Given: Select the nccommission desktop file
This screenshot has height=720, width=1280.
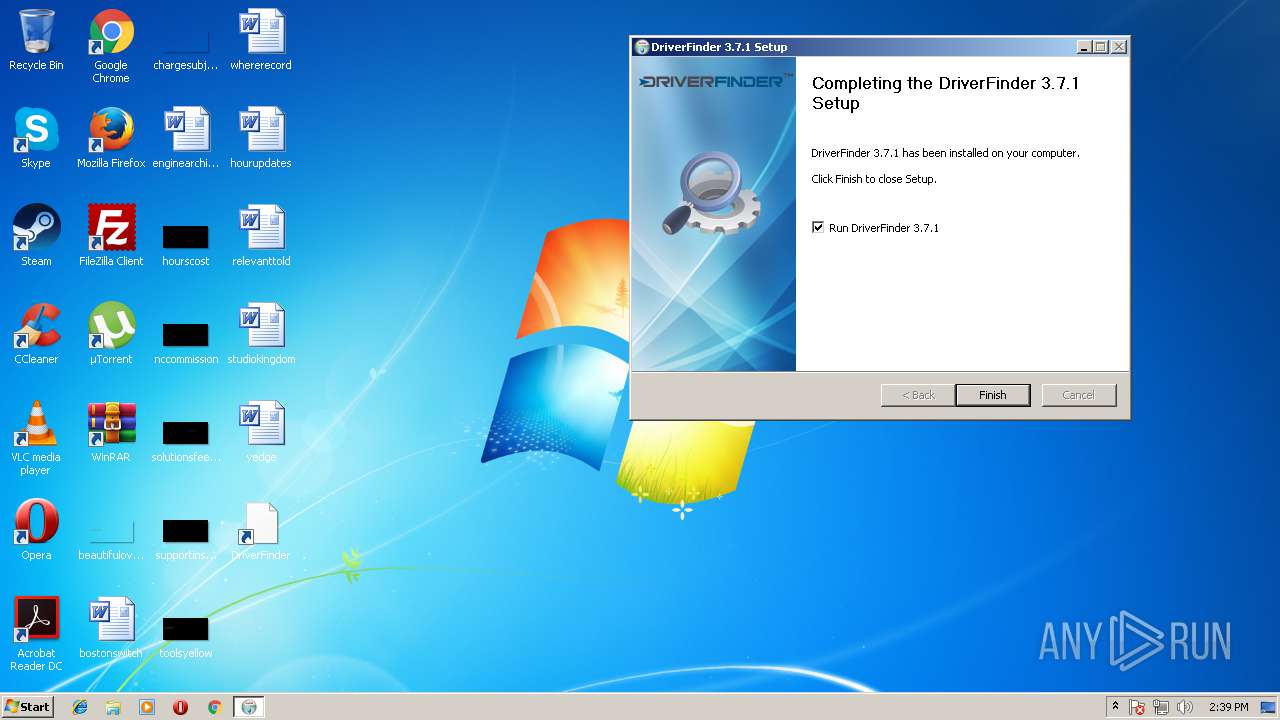Looking at the screenshot, I should tap(186, 342).
